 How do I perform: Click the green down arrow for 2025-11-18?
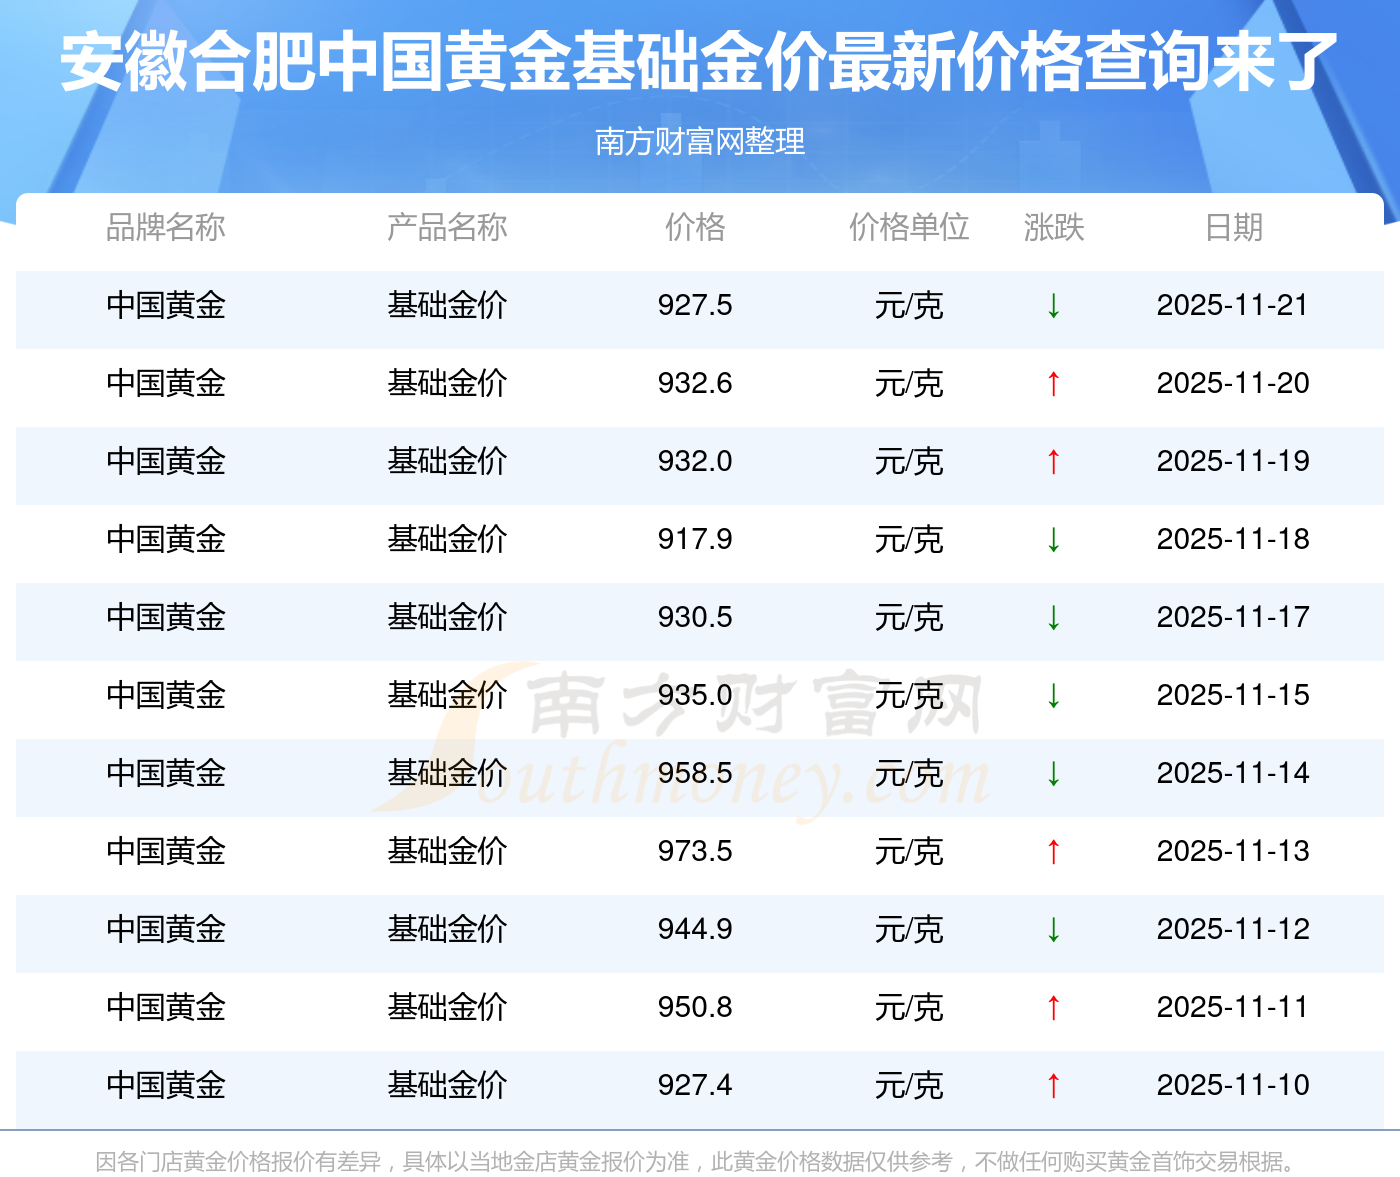pyautogui.click(x=1053, y=539)
